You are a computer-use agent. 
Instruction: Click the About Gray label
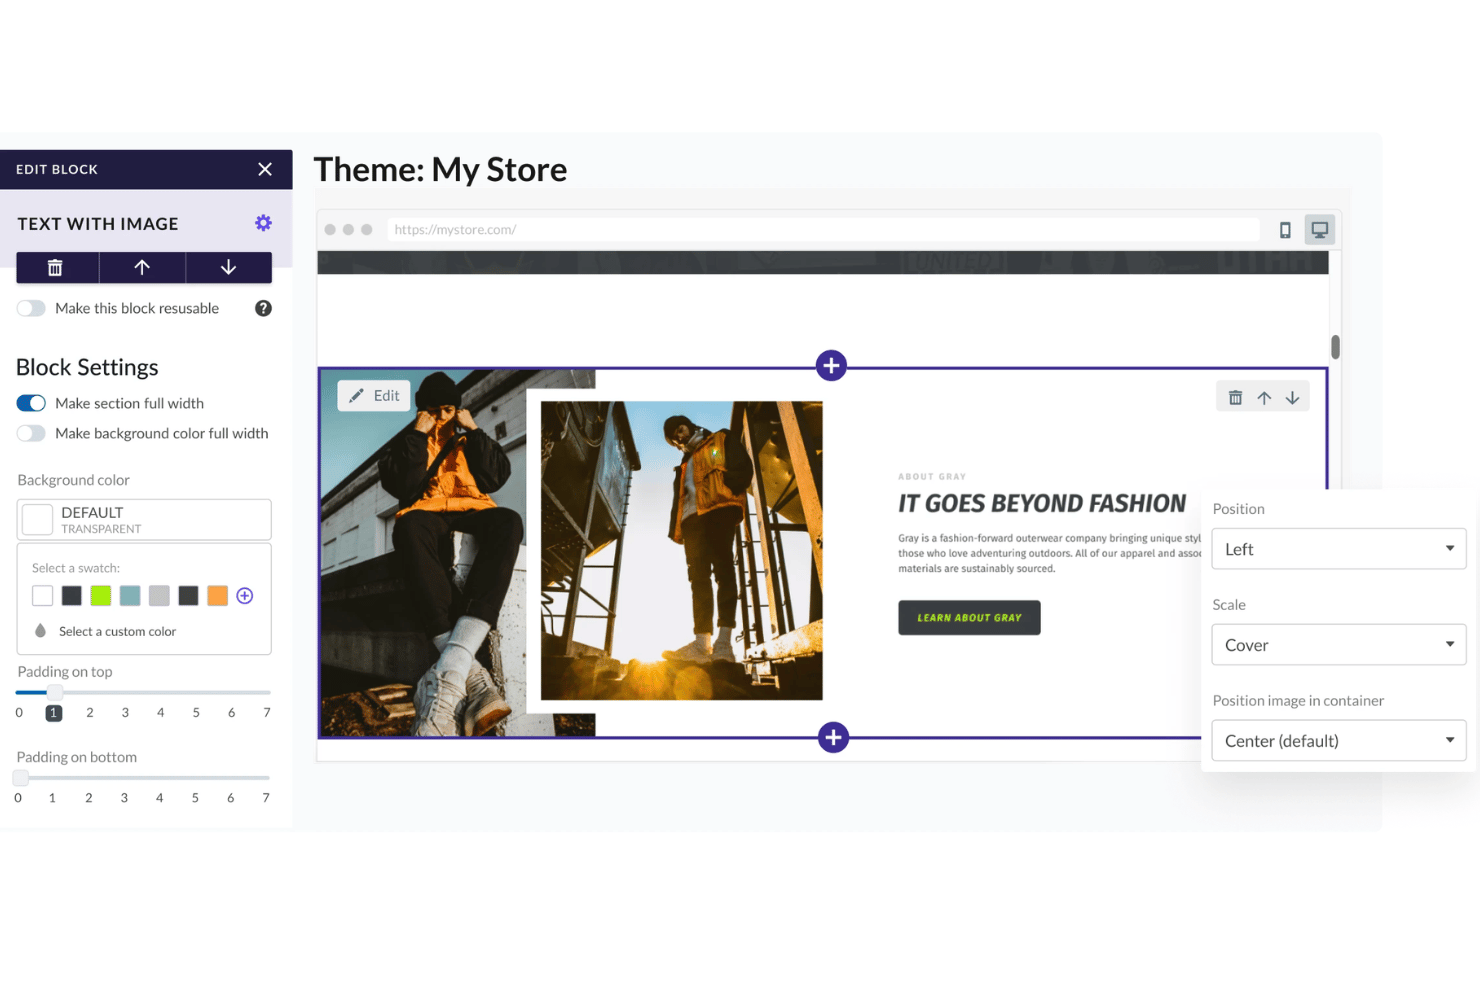pos(932,477)
